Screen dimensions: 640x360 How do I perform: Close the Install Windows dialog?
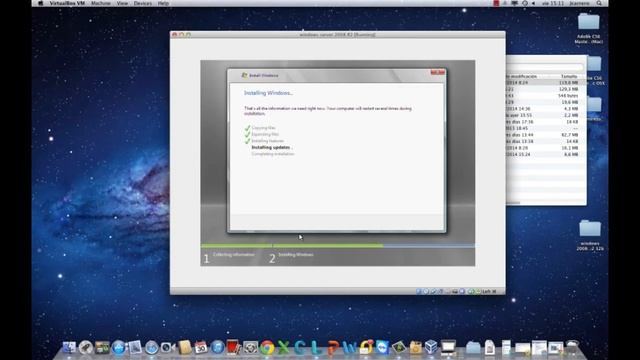[438, 73]
